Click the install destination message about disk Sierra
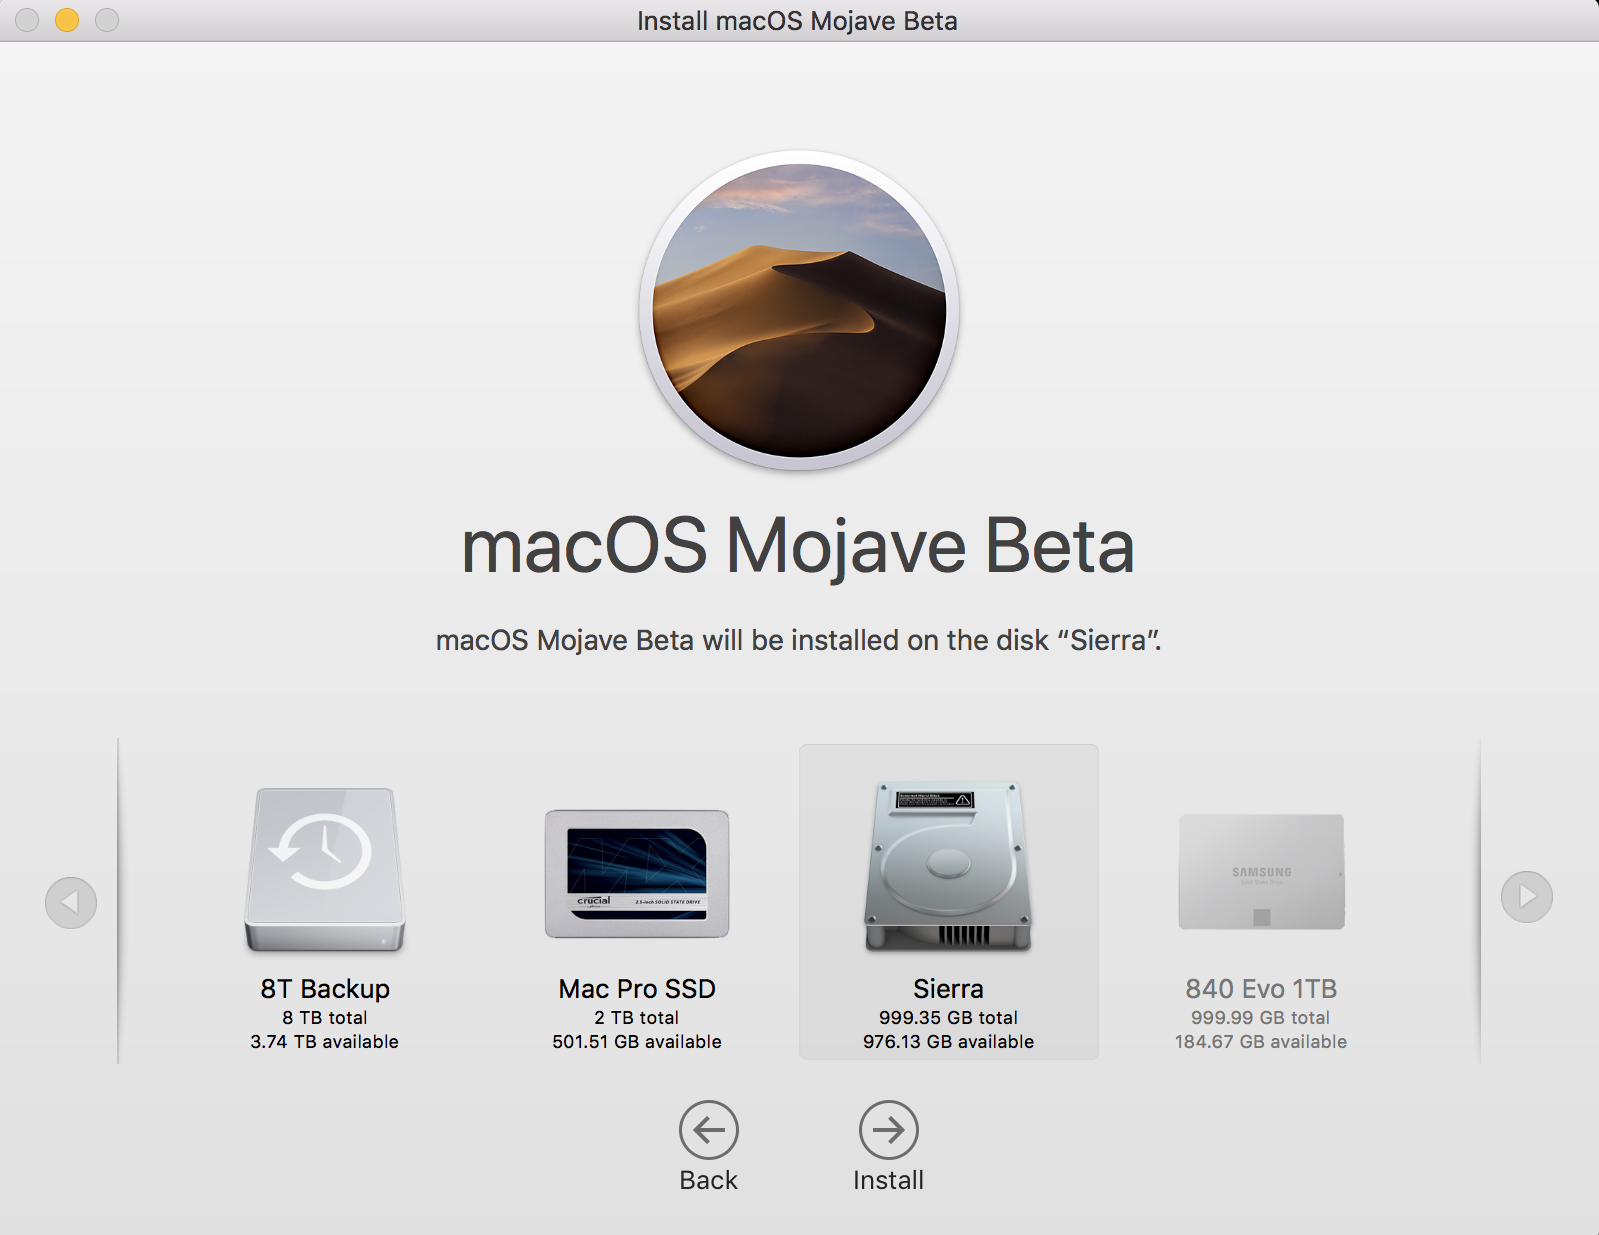 point(799,640)
